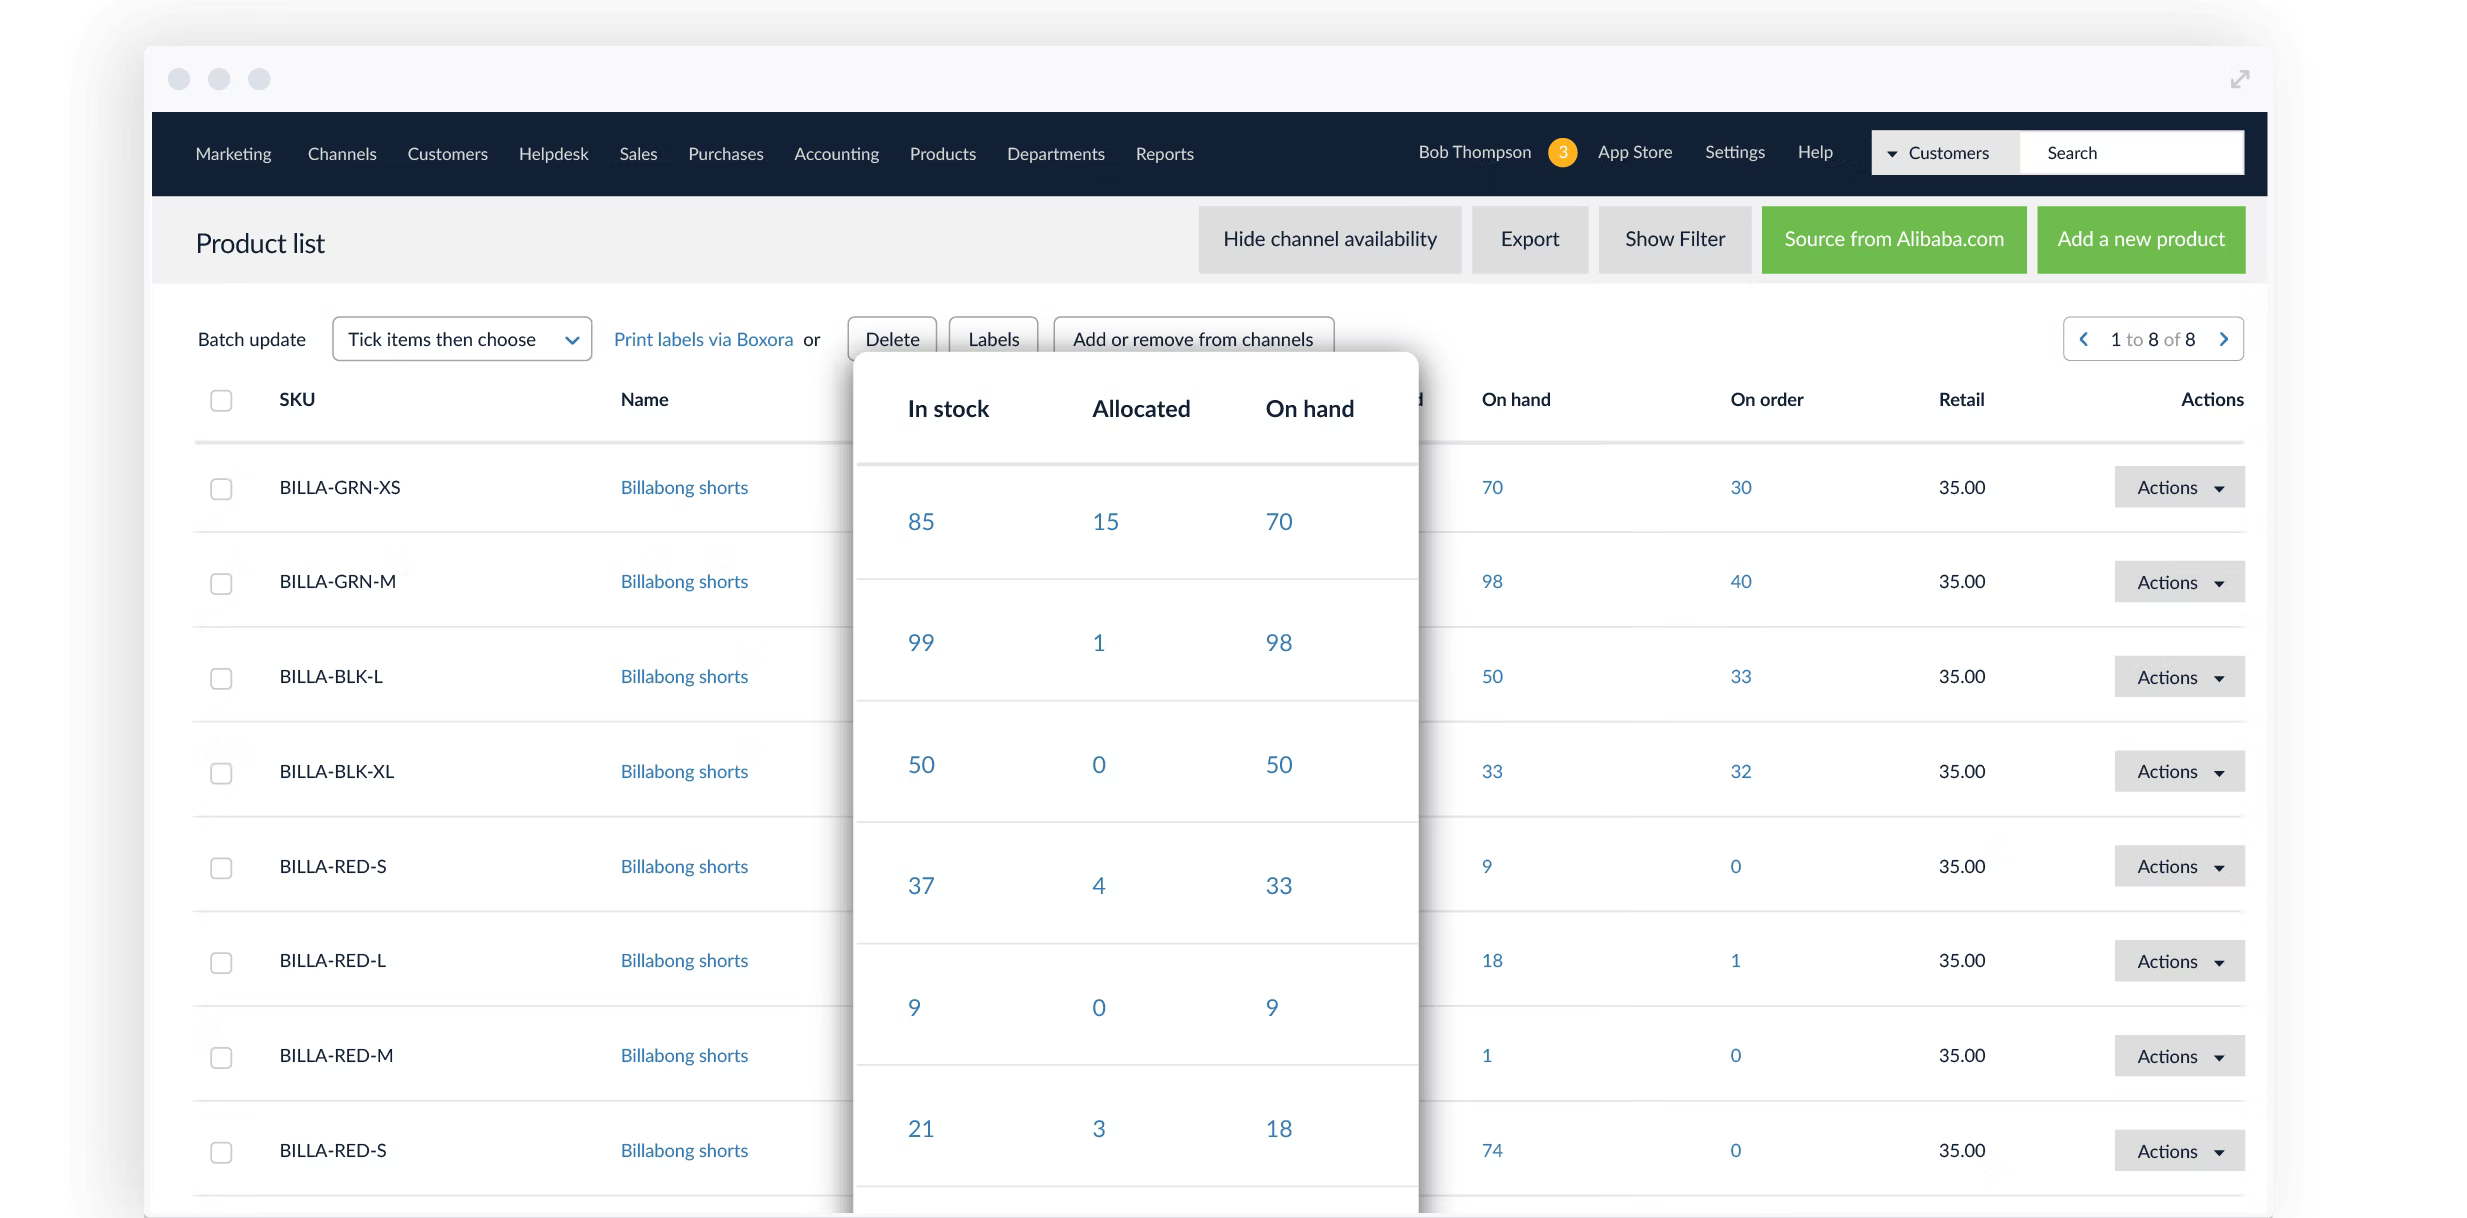This screenshot has width=2467, height=1218.
Task: Open Billabong shorts link for BILLA-BLK-L
Action: [684, 677]
